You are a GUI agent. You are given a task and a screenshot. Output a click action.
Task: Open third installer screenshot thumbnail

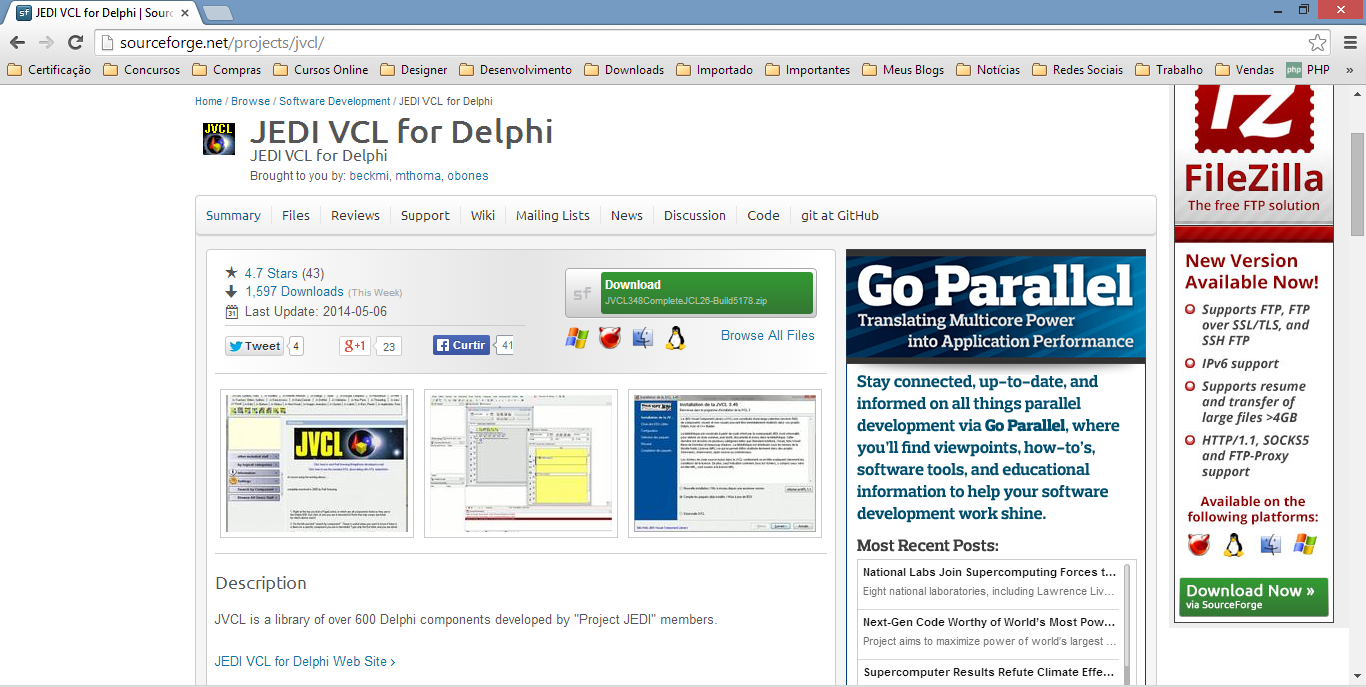[725, 463]
